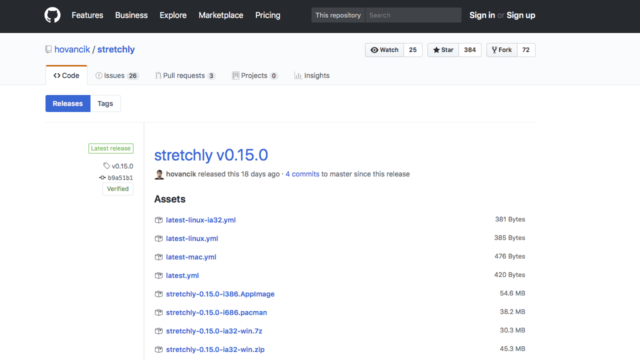The image size is (640, 360).
Task: Click package icon beside ia32-win.zip asset
Action: coord(159,349)
